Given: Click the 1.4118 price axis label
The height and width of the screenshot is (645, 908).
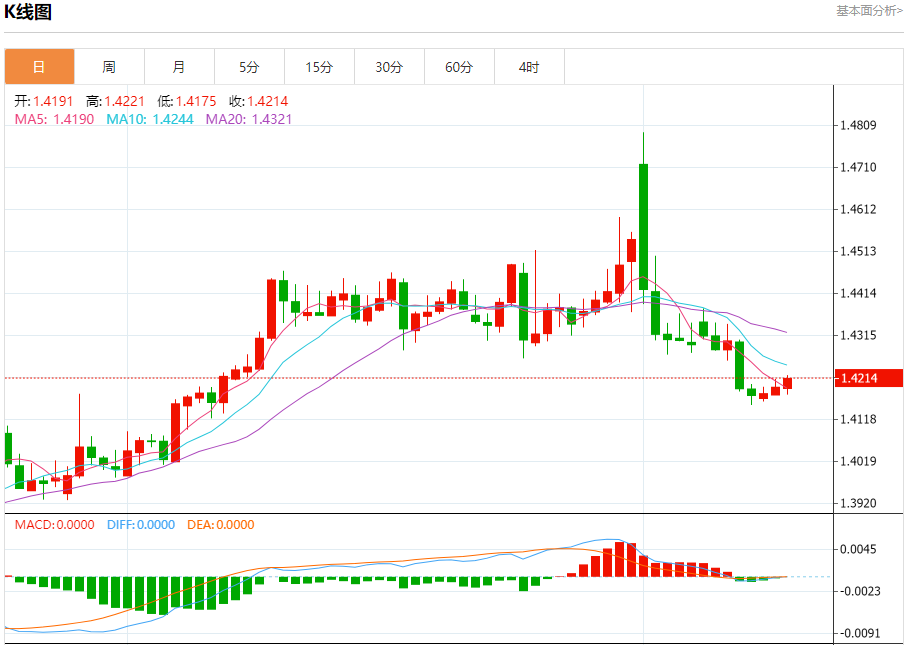Looking at the screenshot, I should pos(859,419).
